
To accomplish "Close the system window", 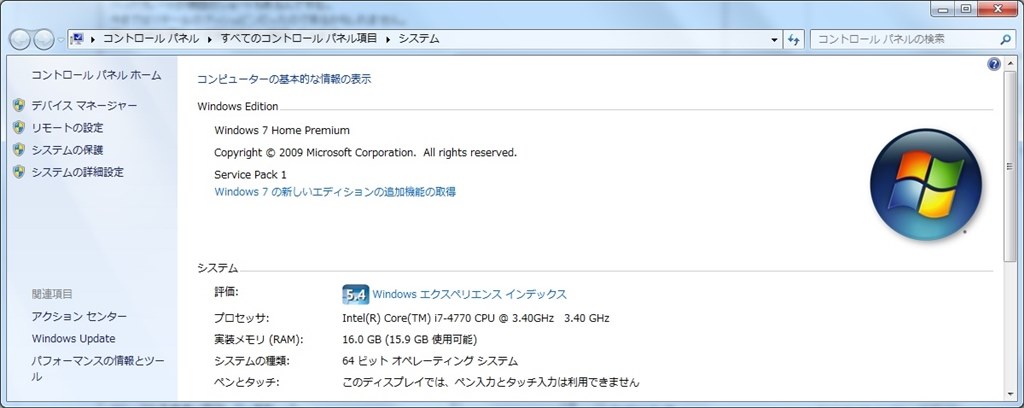I will 998,8.
